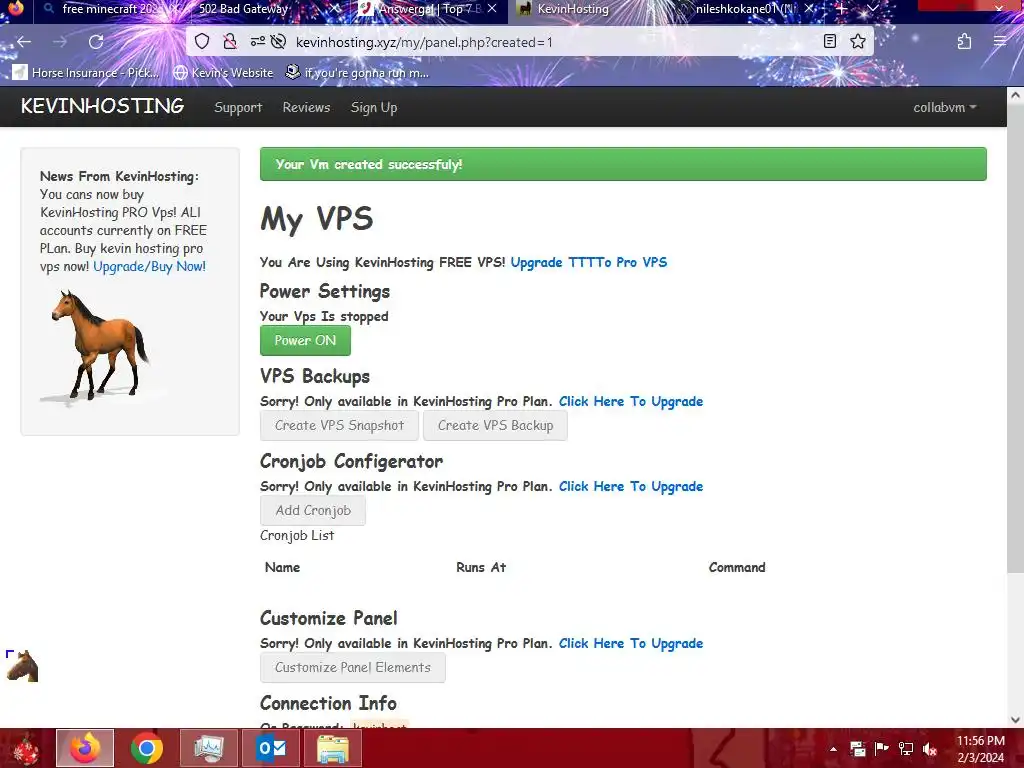The height and width of the screenshot is (768, 1024).
Task: Click the Command column header
Action: click(x=737, y=568)
